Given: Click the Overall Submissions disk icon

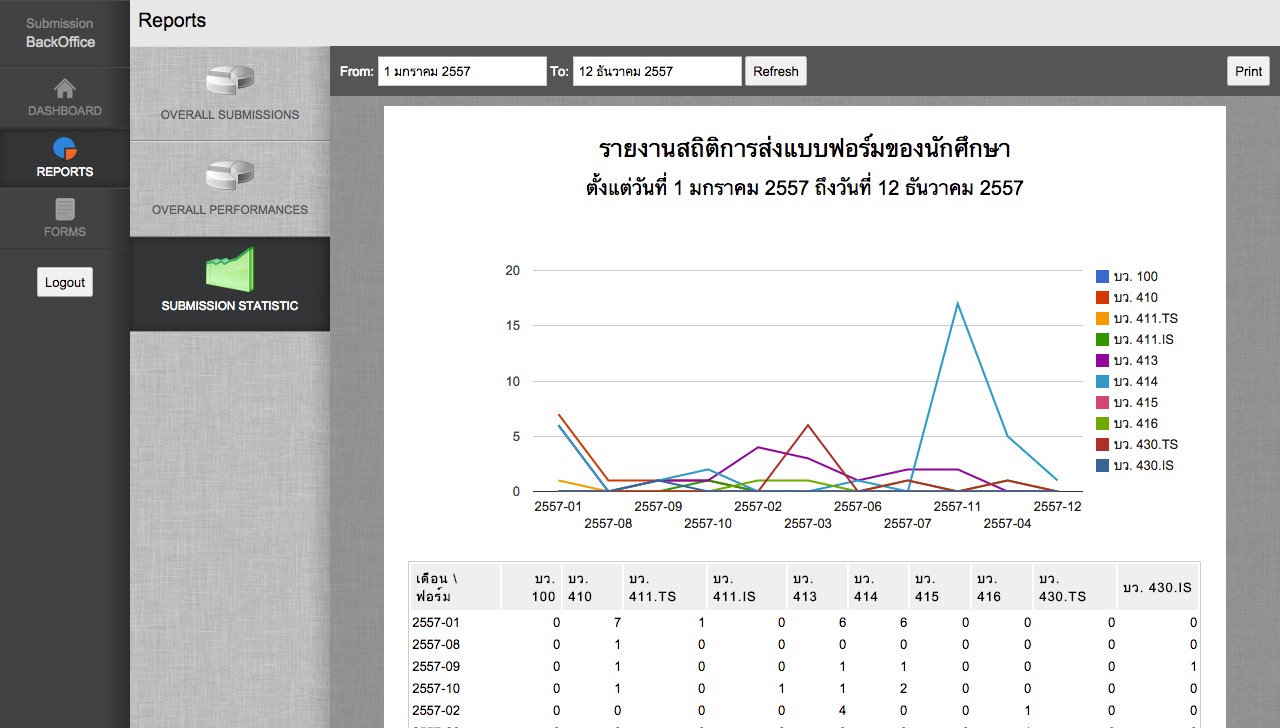Looking at the screenshot, I should [x=229, y=80].
